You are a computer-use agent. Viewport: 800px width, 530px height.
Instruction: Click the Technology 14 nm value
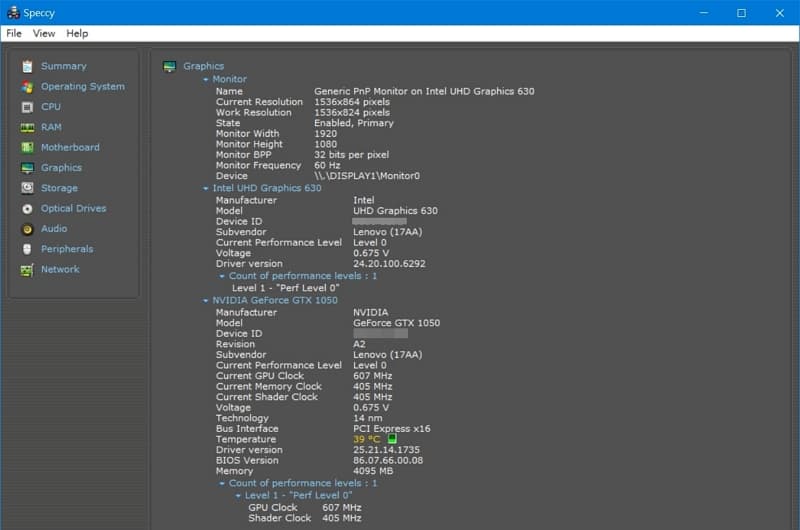tap(367, 418)
